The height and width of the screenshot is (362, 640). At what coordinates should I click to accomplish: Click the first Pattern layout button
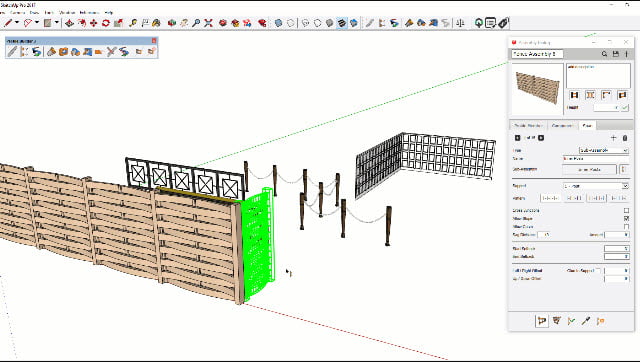point(550,198)
